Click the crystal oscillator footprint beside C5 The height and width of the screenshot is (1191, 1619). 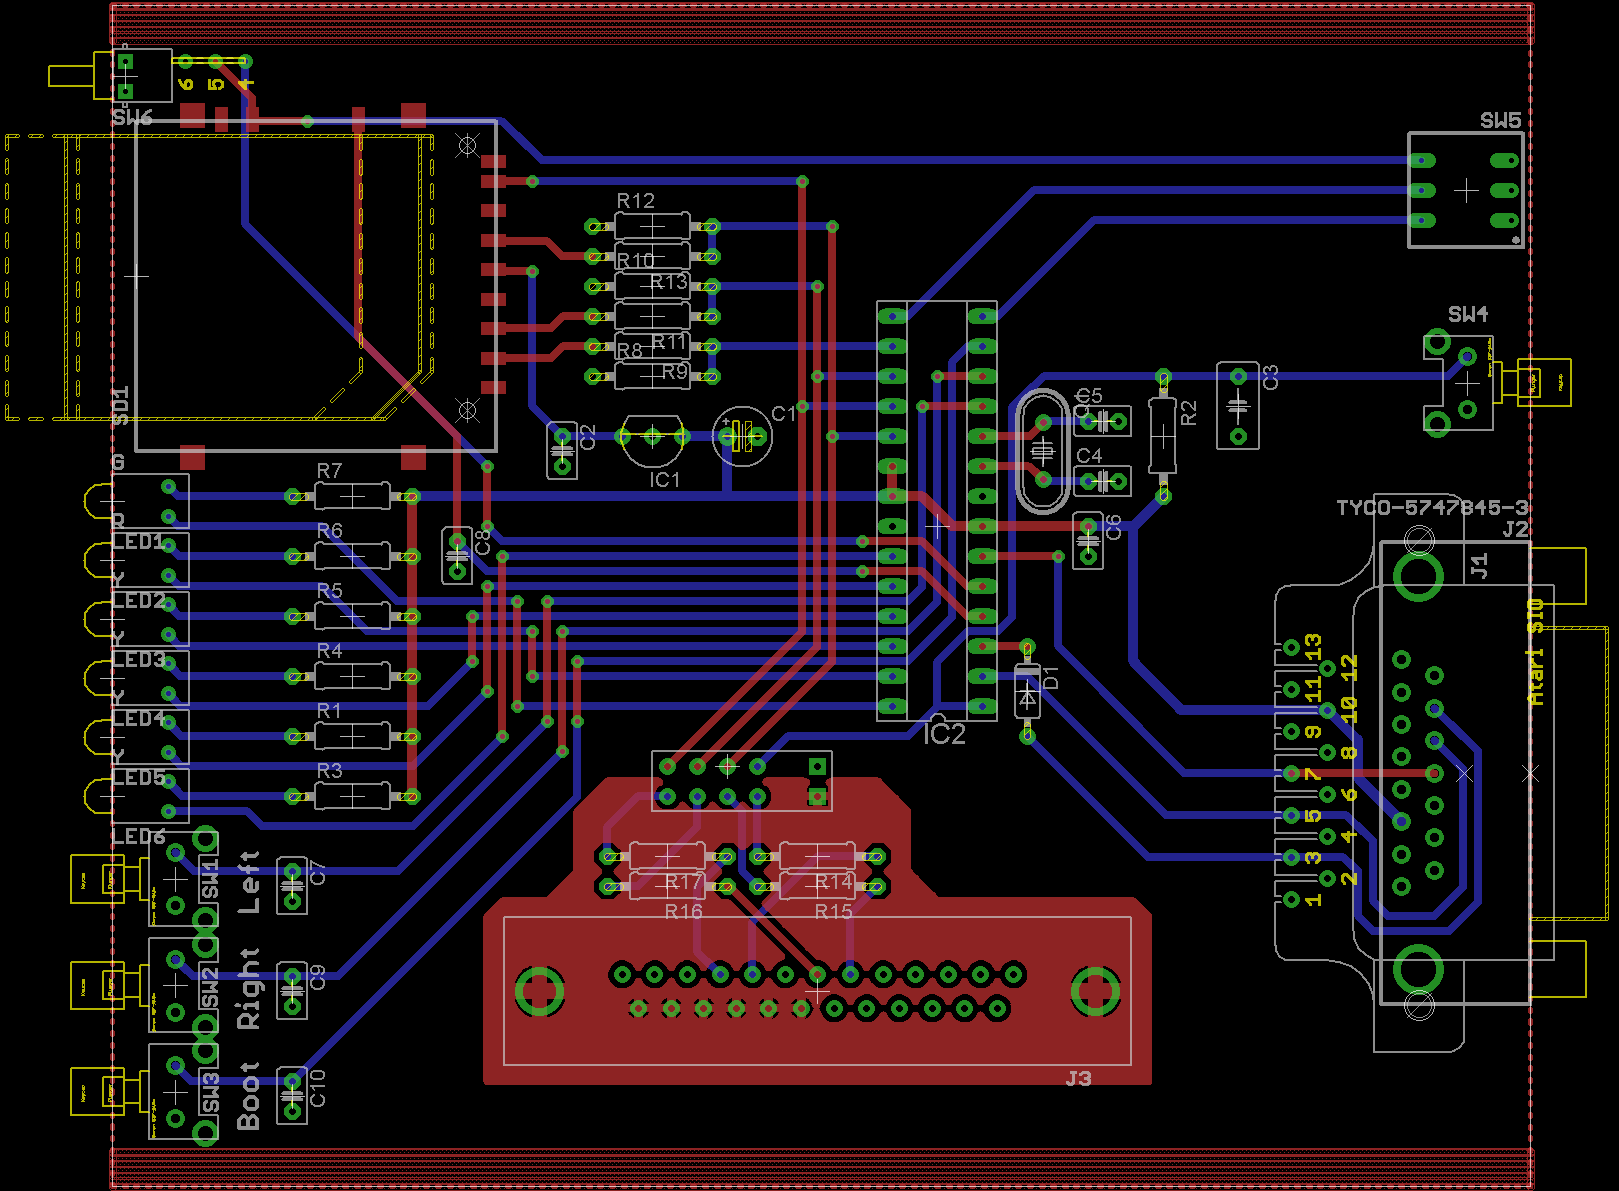click(x=1042, y=451)
